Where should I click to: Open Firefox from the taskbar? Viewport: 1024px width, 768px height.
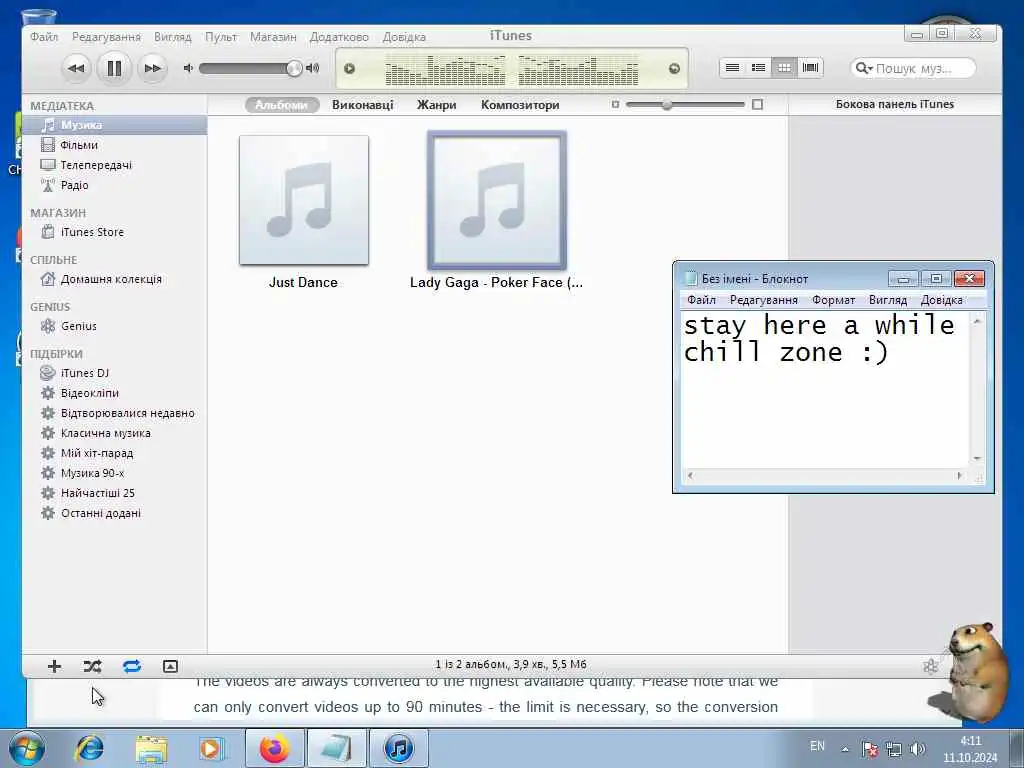[x=275, y=748]
